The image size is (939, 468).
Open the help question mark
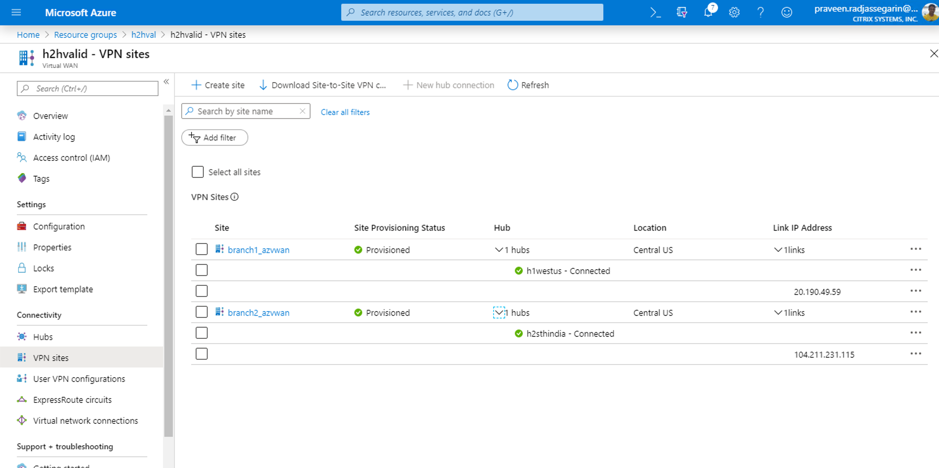tap(761, 12)
